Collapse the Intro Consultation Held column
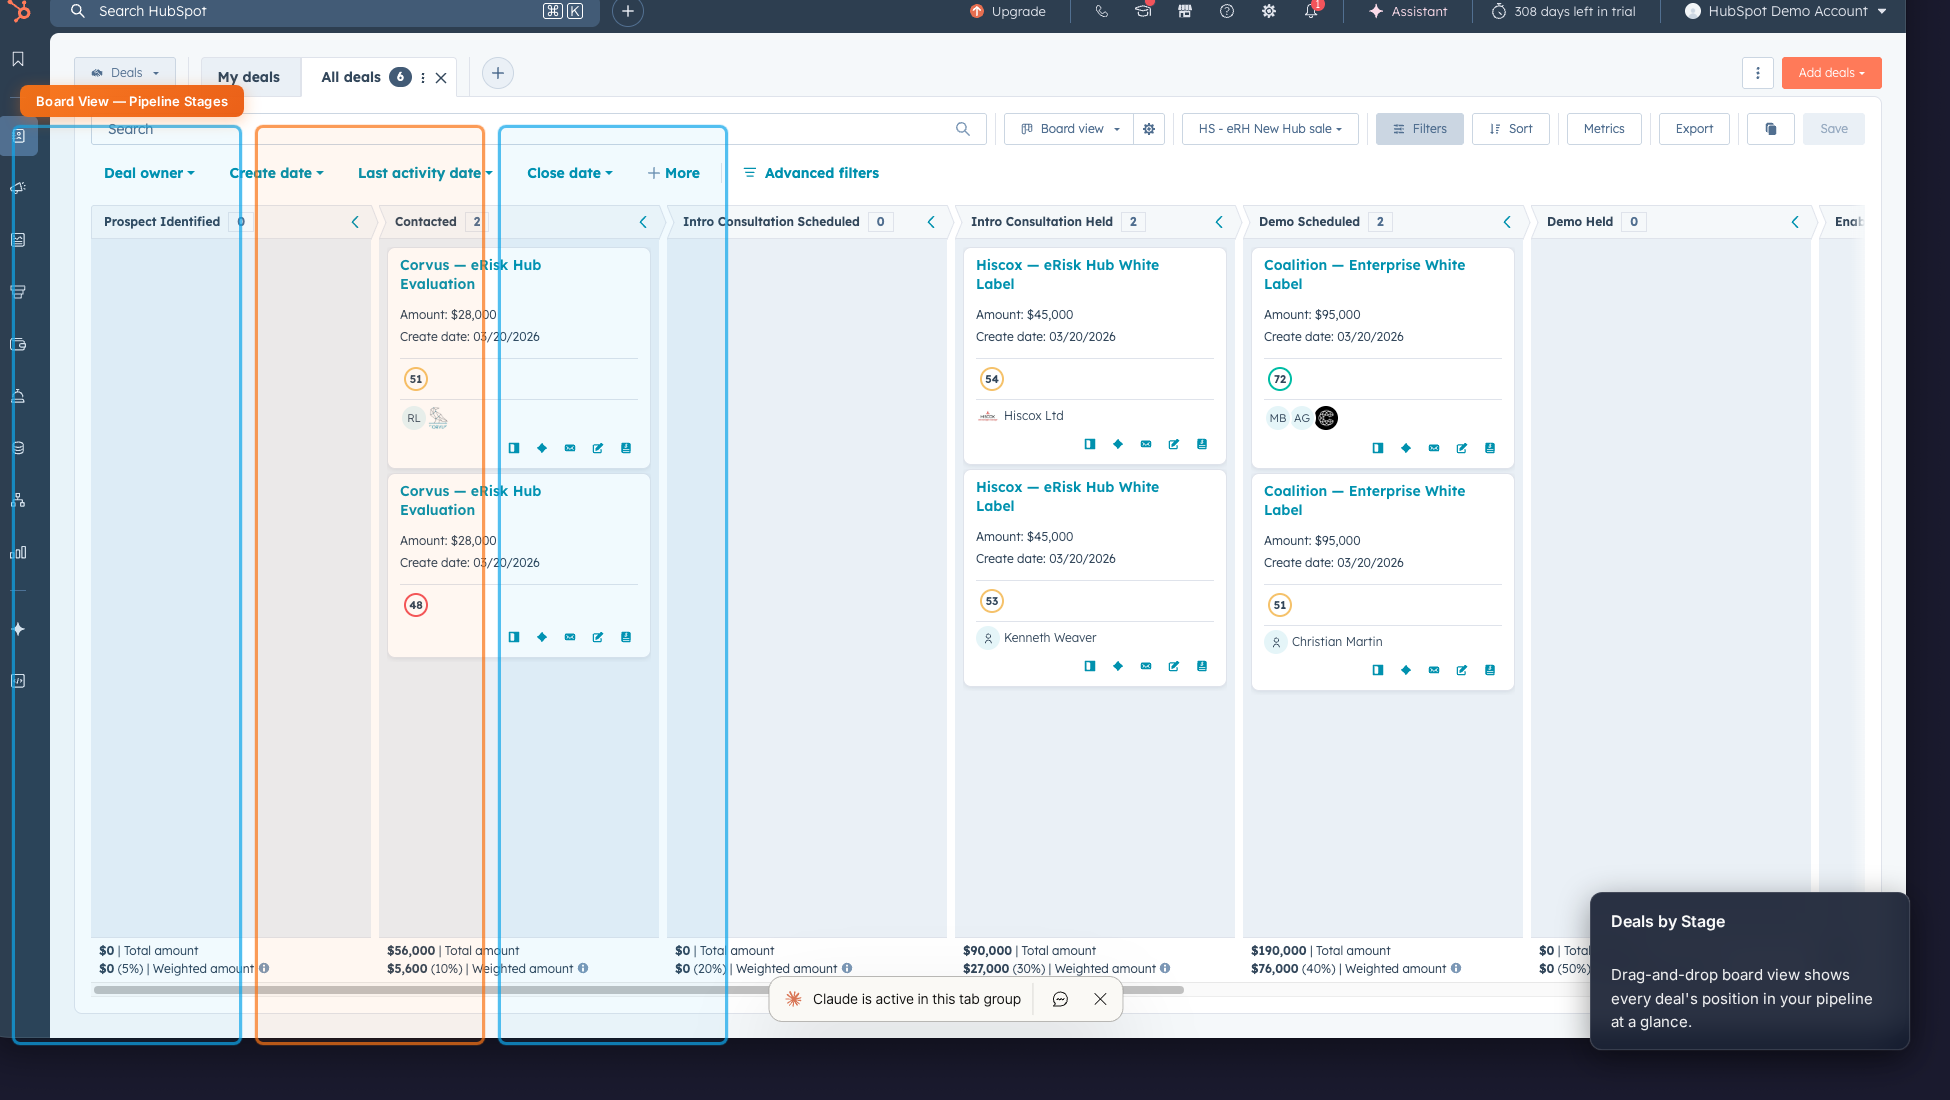Viewport: 1950px width, 1100px height. coord(1219,222)
